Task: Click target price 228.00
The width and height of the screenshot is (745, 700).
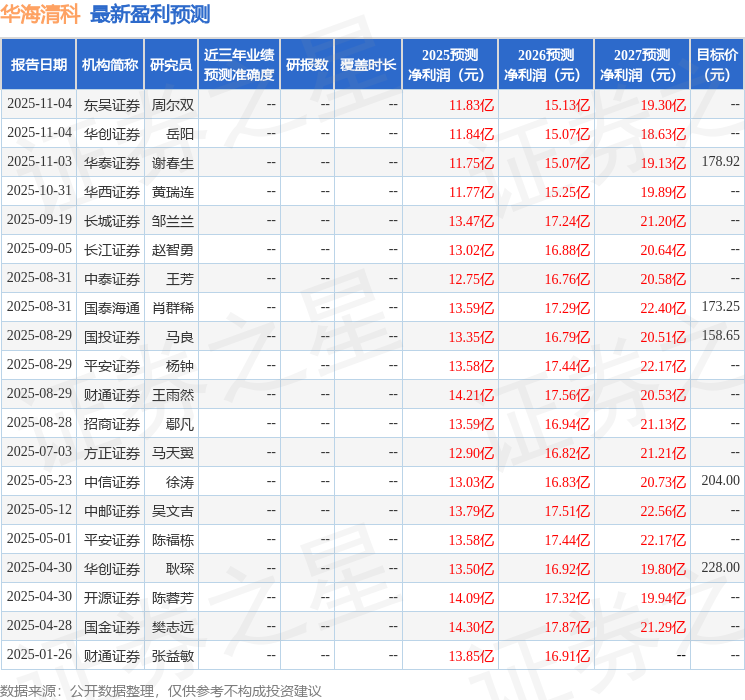Action: pos(721,567)
